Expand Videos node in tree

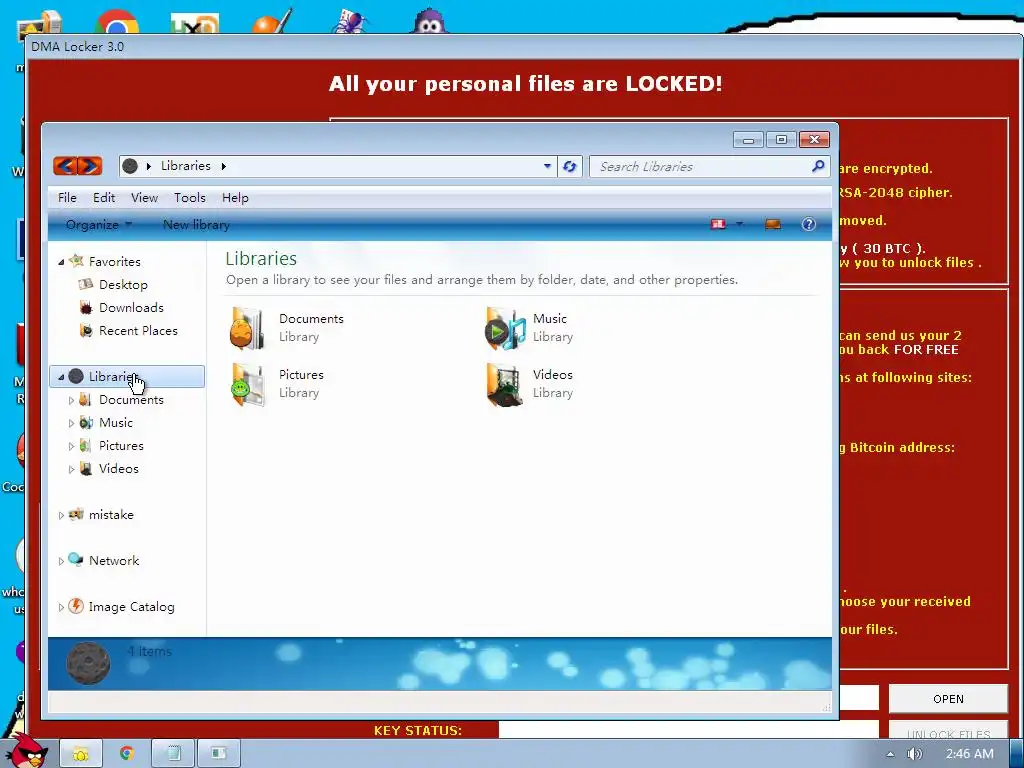pos(71,469)
